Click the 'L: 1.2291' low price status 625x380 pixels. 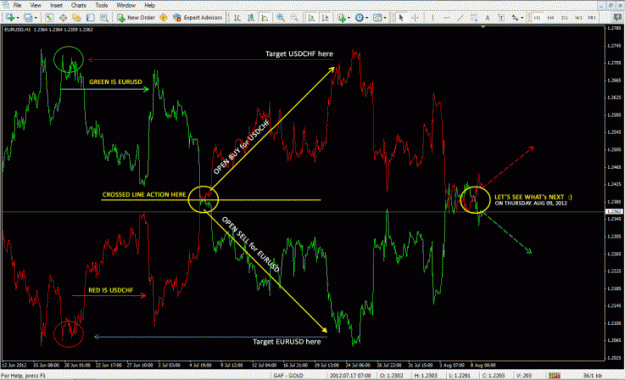click(460, 375)
